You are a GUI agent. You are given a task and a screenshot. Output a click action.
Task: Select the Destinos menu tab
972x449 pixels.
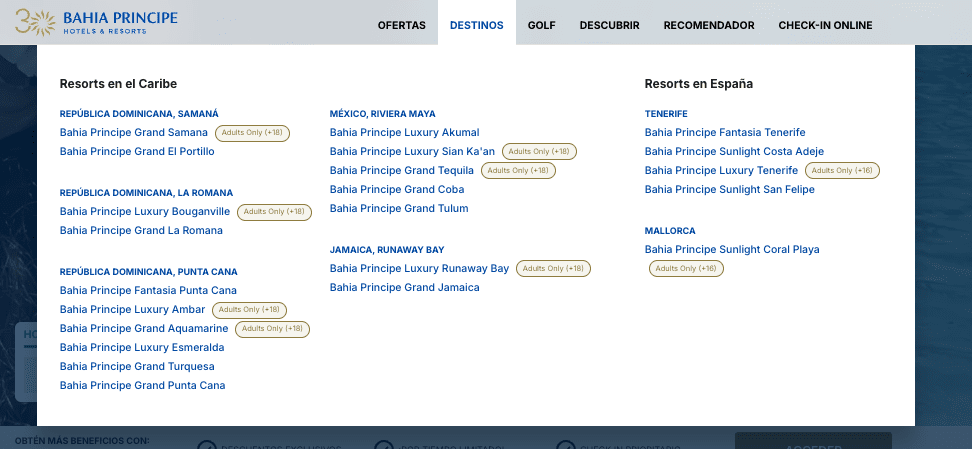(x=477, y=25)
